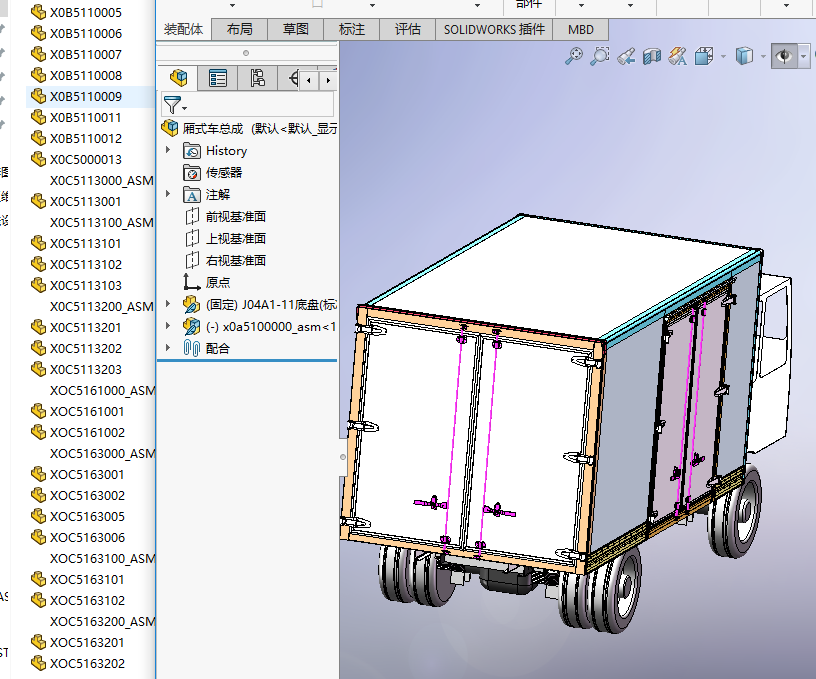Viewport: 816px width, 679px height.
Task: Select the 前视基准面 plane
Action: point(235,216)
